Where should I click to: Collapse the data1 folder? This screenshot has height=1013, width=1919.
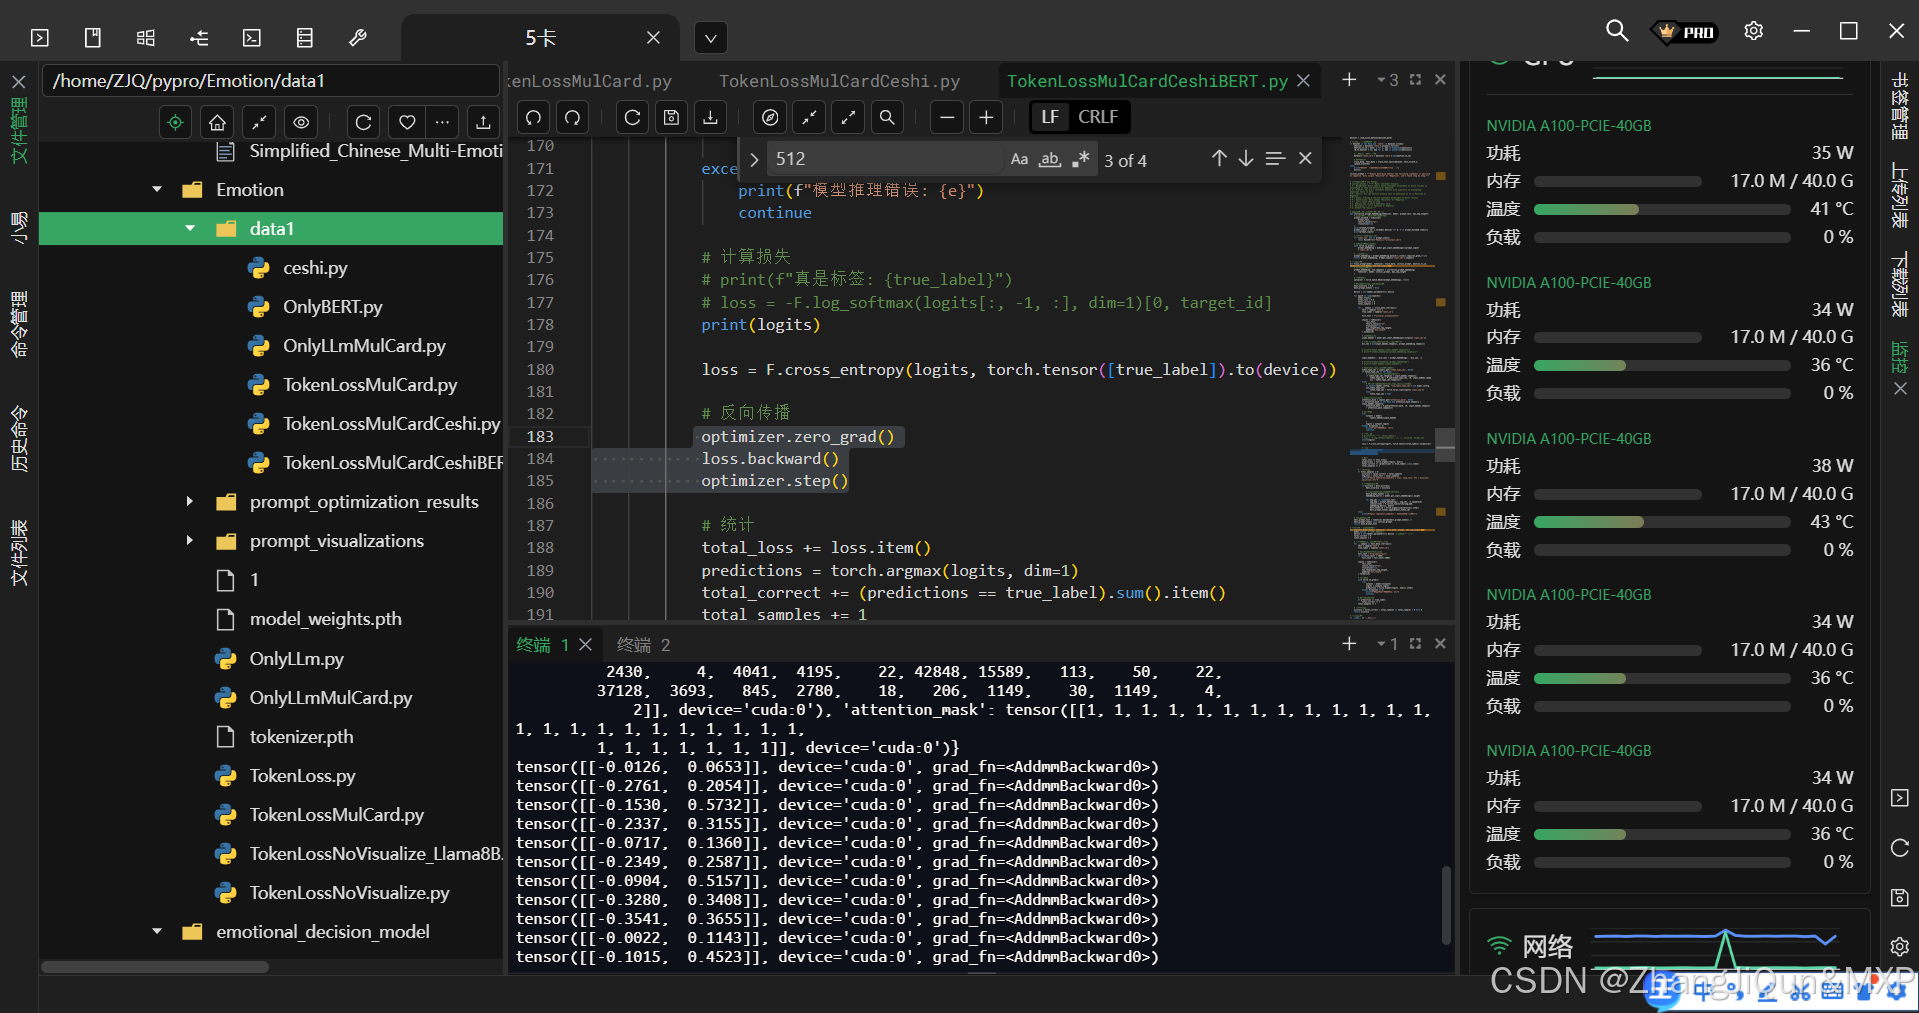190,228
